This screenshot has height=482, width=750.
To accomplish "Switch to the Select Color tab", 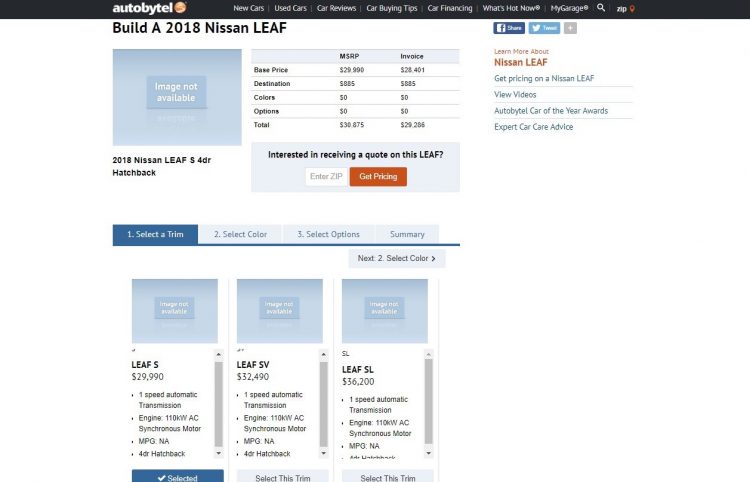I will (x=240, y=234).
